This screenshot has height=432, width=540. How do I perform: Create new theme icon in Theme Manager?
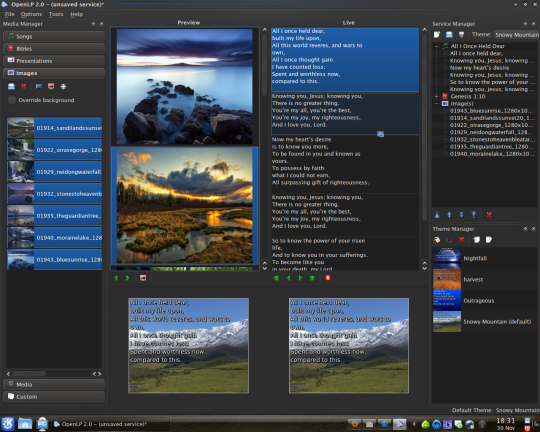click(x=437, y=240)
